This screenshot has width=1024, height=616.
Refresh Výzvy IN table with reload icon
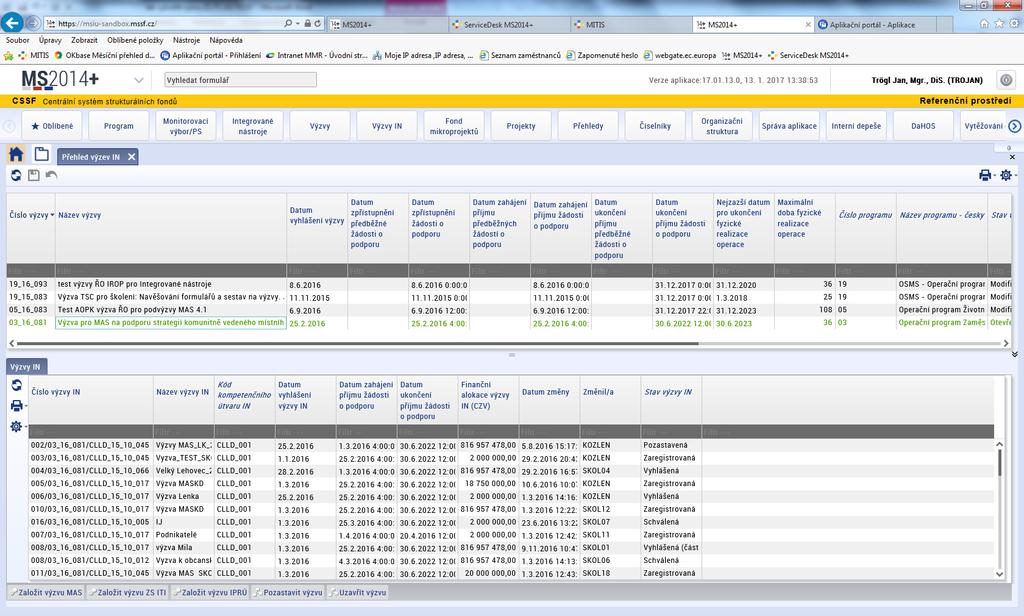(x=16, y=385)
